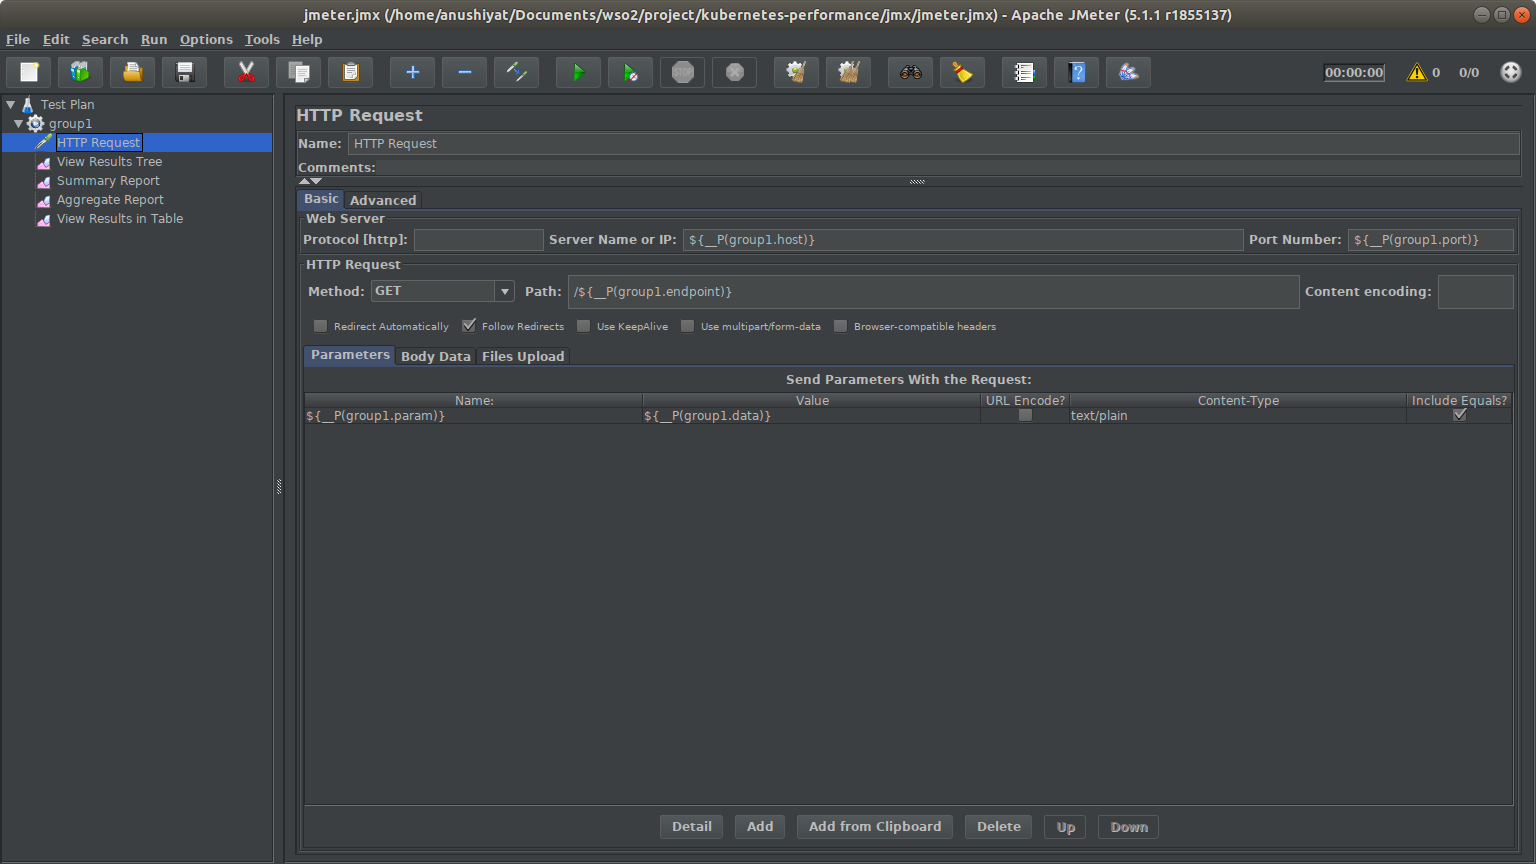Image resolution: width=1536 pixels, height=864 pixels.
Task: Click the scissors Cut icon
Action: point(246,72)
